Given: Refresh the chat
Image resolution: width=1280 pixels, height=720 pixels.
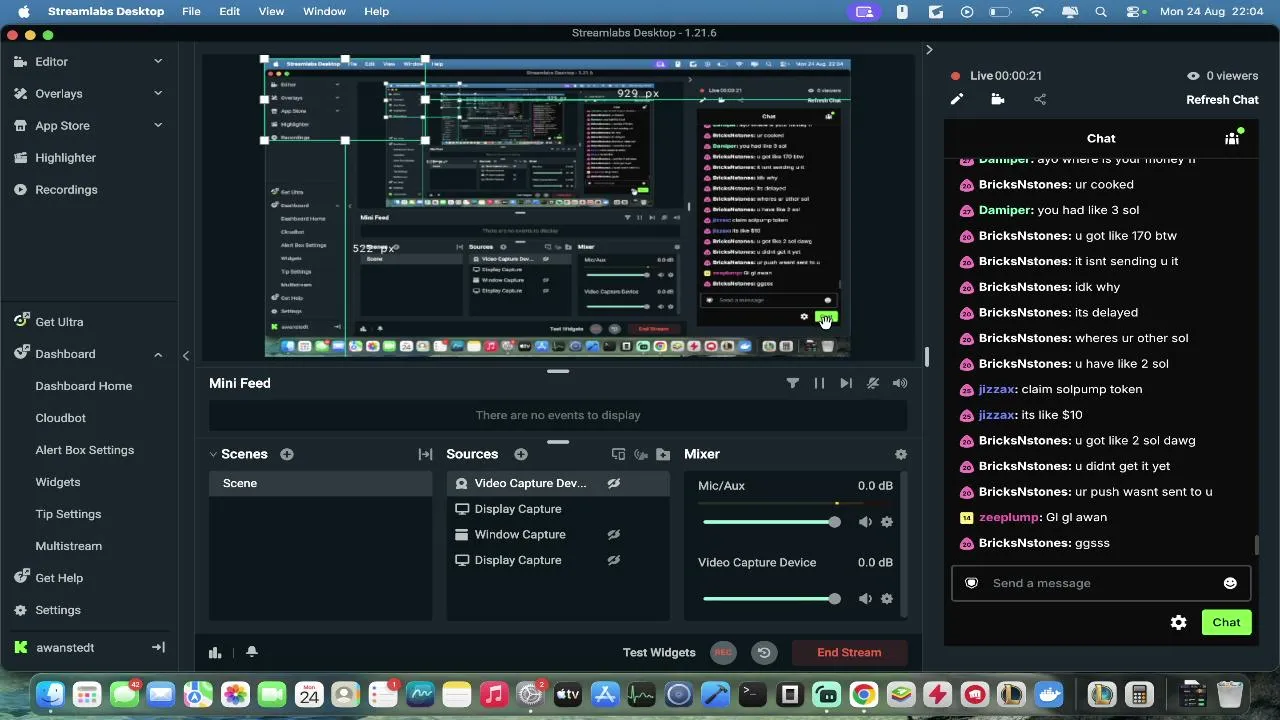Looking at the screenshot, I should tap(1222, 99).
